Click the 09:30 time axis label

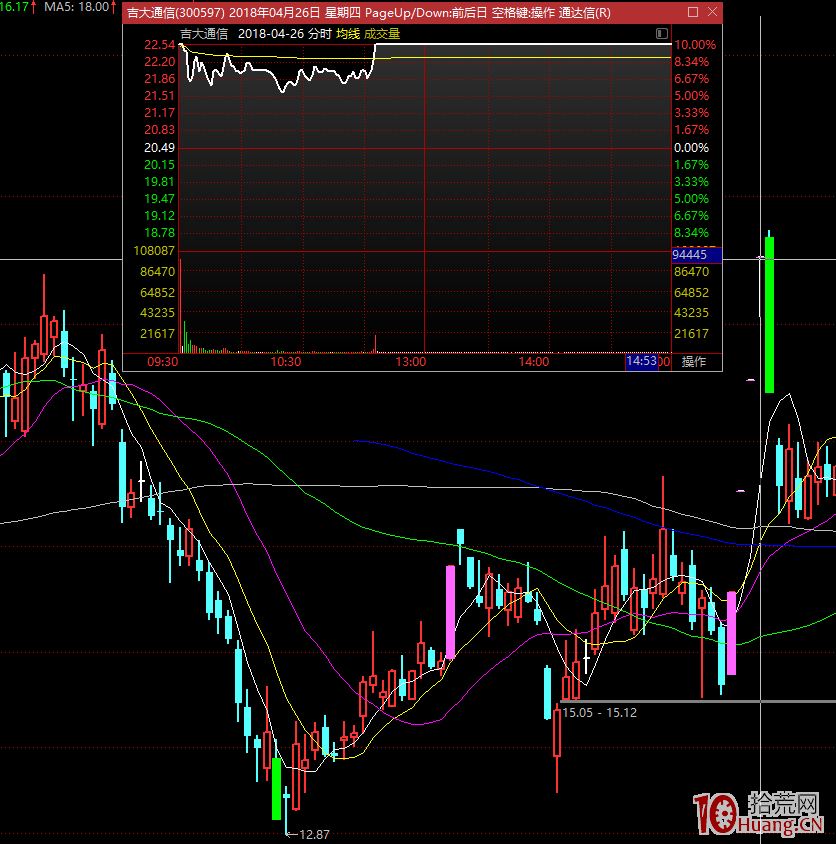click(163, 362)
